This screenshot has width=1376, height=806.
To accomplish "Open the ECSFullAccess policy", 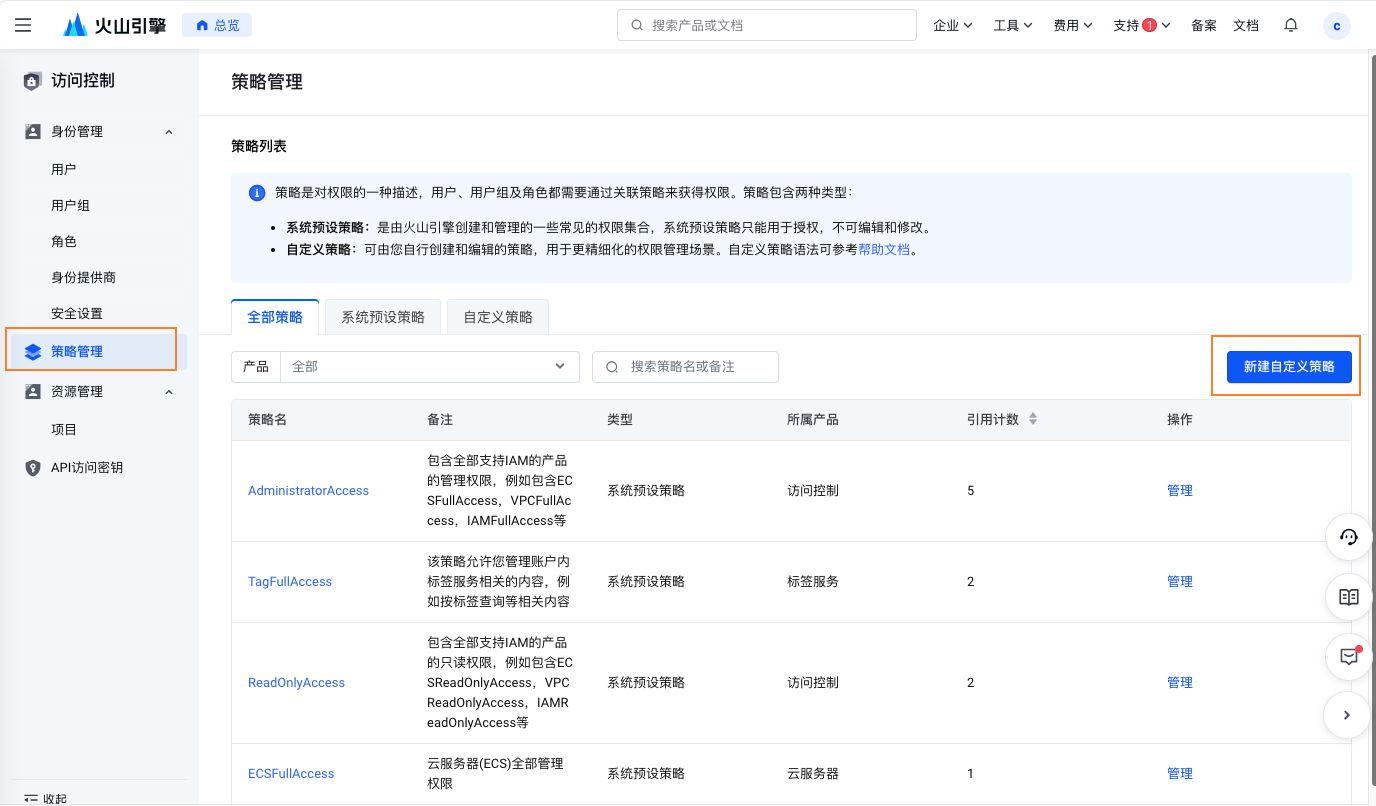I will point(291,774).
